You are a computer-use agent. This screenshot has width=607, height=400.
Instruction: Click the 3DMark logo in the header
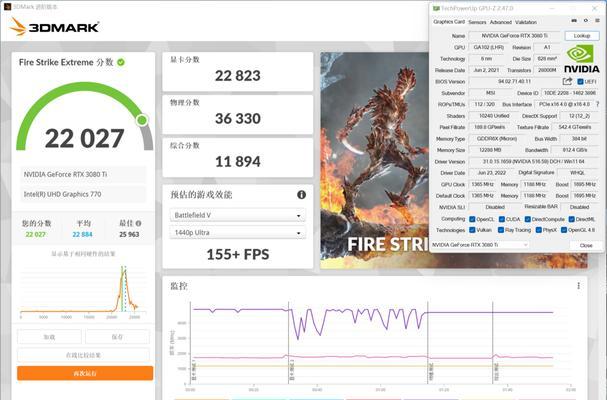(x=54, y=27)
